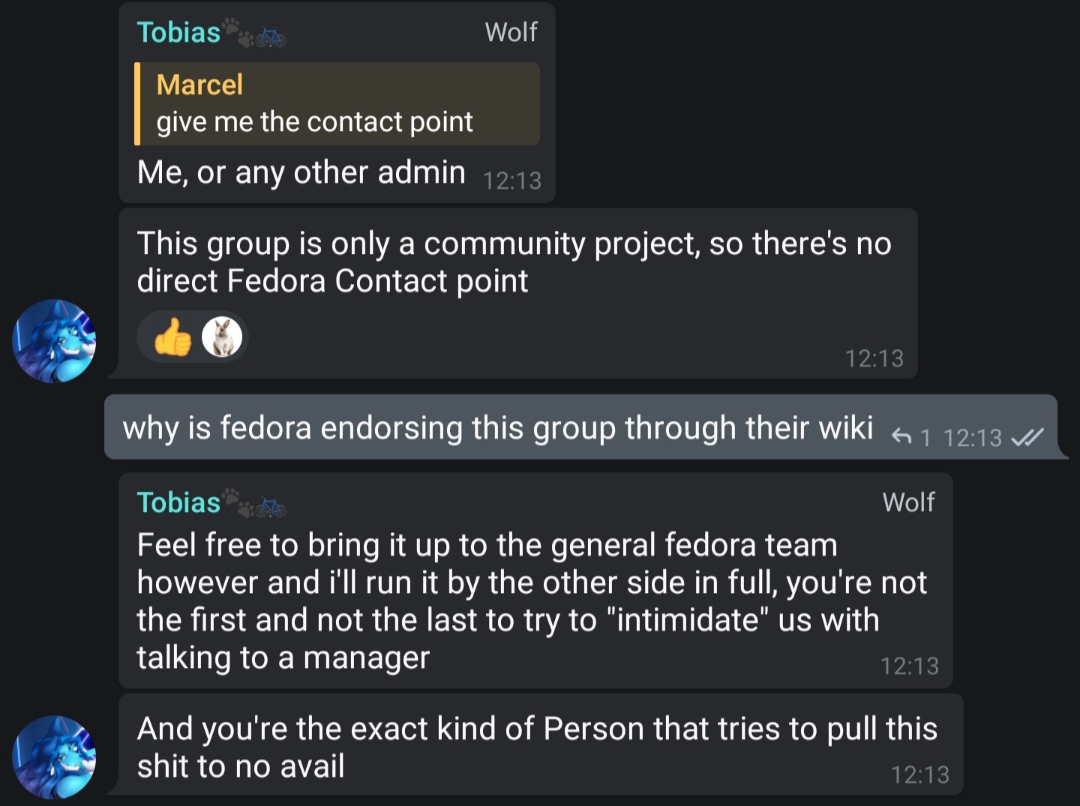Click the Wolf admin tag above the Marcel quote
This screenshot has height=806, width=1080.
tap(511, 33)
